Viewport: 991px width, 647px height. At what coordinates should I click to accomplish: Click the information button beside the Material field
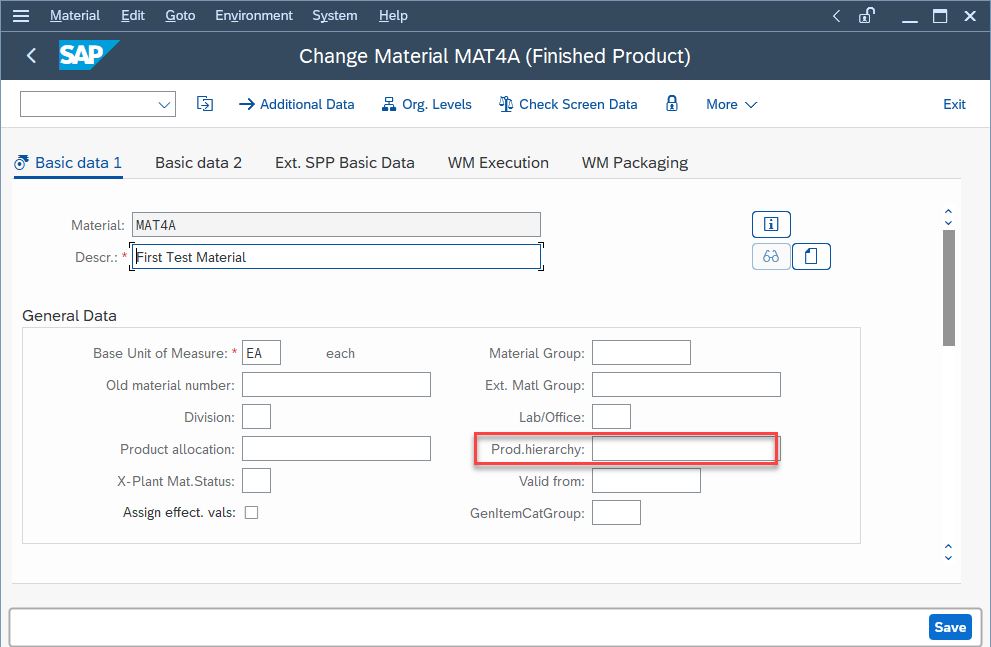tap(770, 224)
